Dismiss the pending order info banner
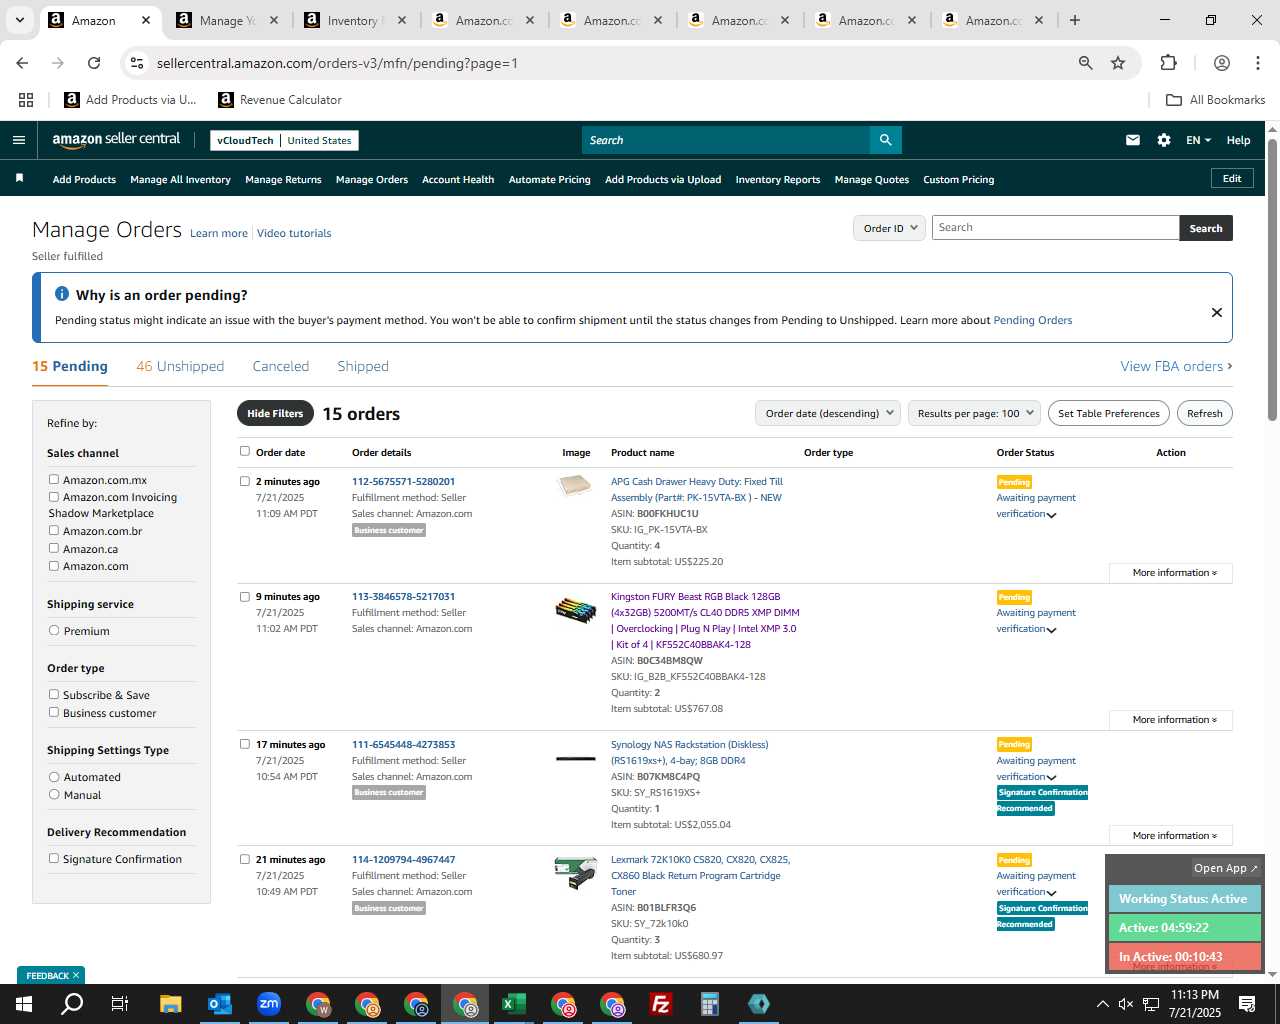 coord(1217,312)
